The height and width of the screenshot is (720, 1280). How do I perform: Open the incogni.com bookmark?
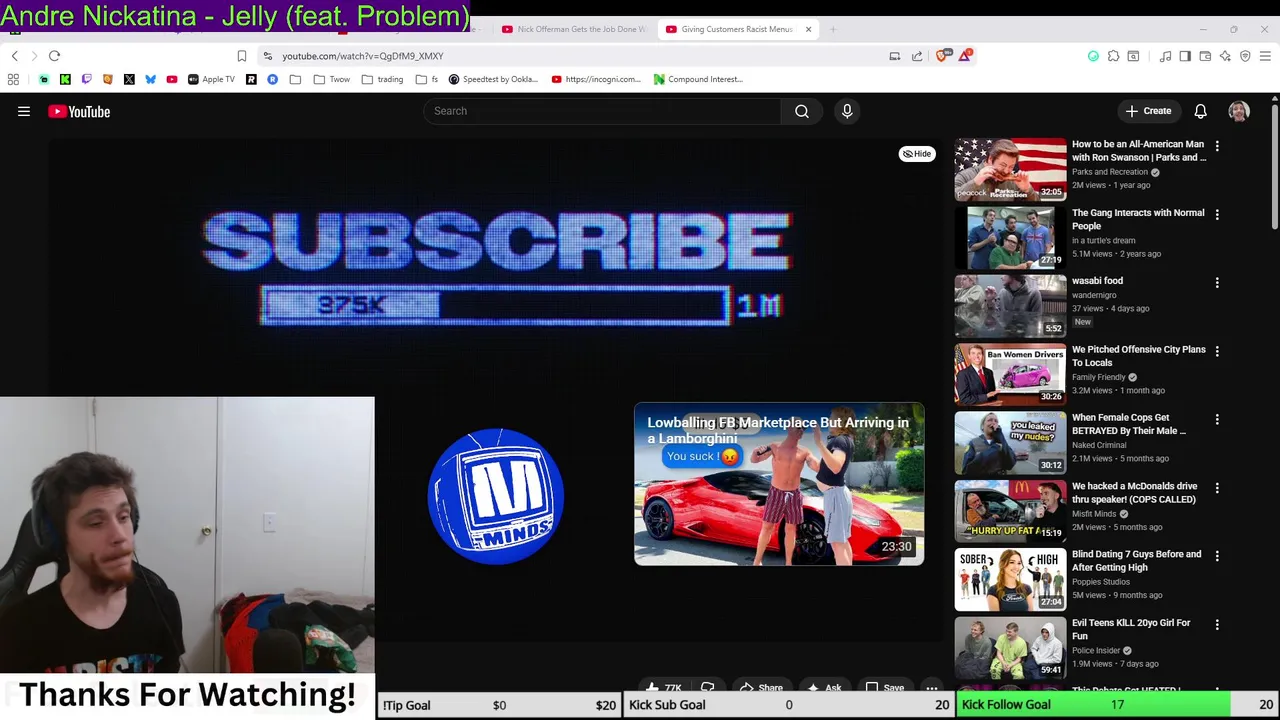point(596,79)
